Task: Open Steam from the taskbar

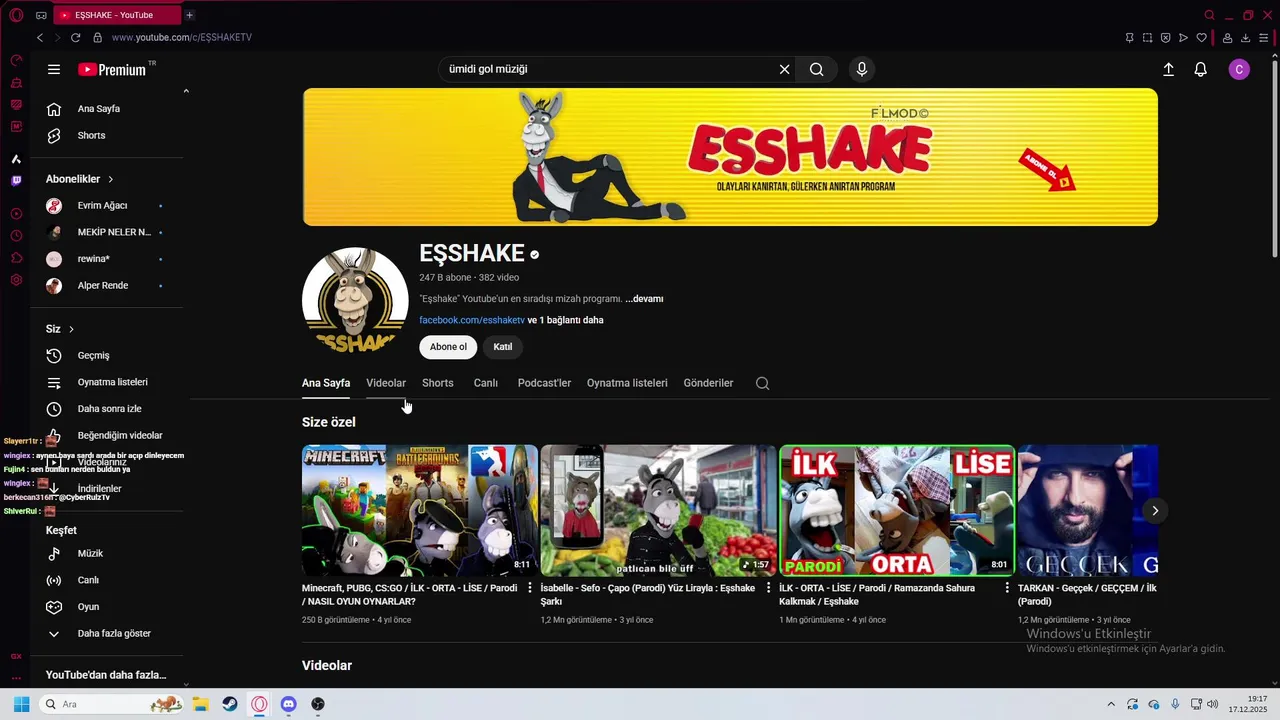Action: point(229,704)
